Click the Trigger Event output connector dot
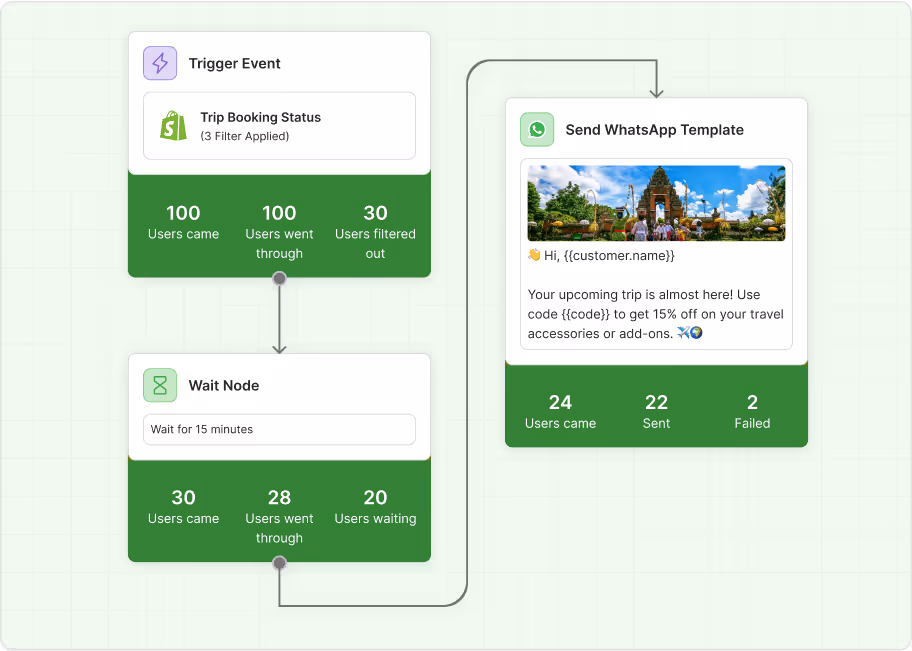 coord(279,278)
